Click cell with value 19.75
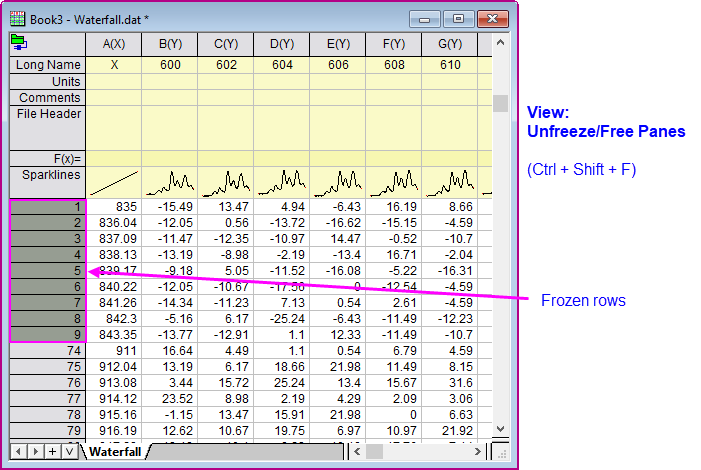 [282, 431]
